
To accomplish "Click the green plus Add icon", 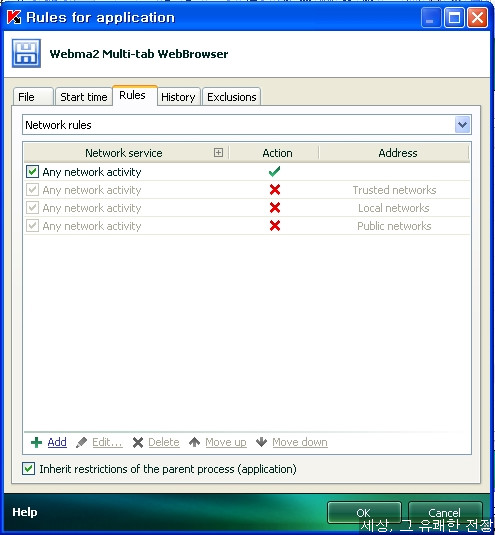I will point(37,442).
